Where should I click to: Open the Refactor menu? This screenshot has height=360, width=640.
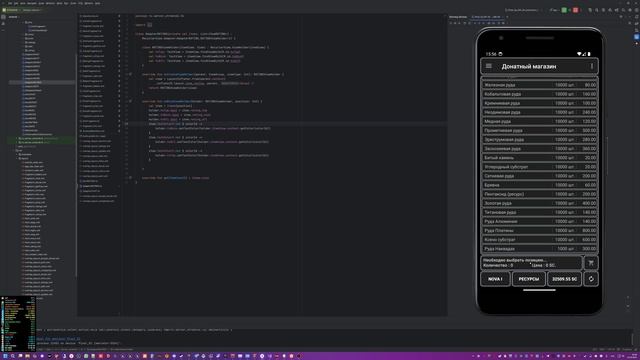(50, 3)
